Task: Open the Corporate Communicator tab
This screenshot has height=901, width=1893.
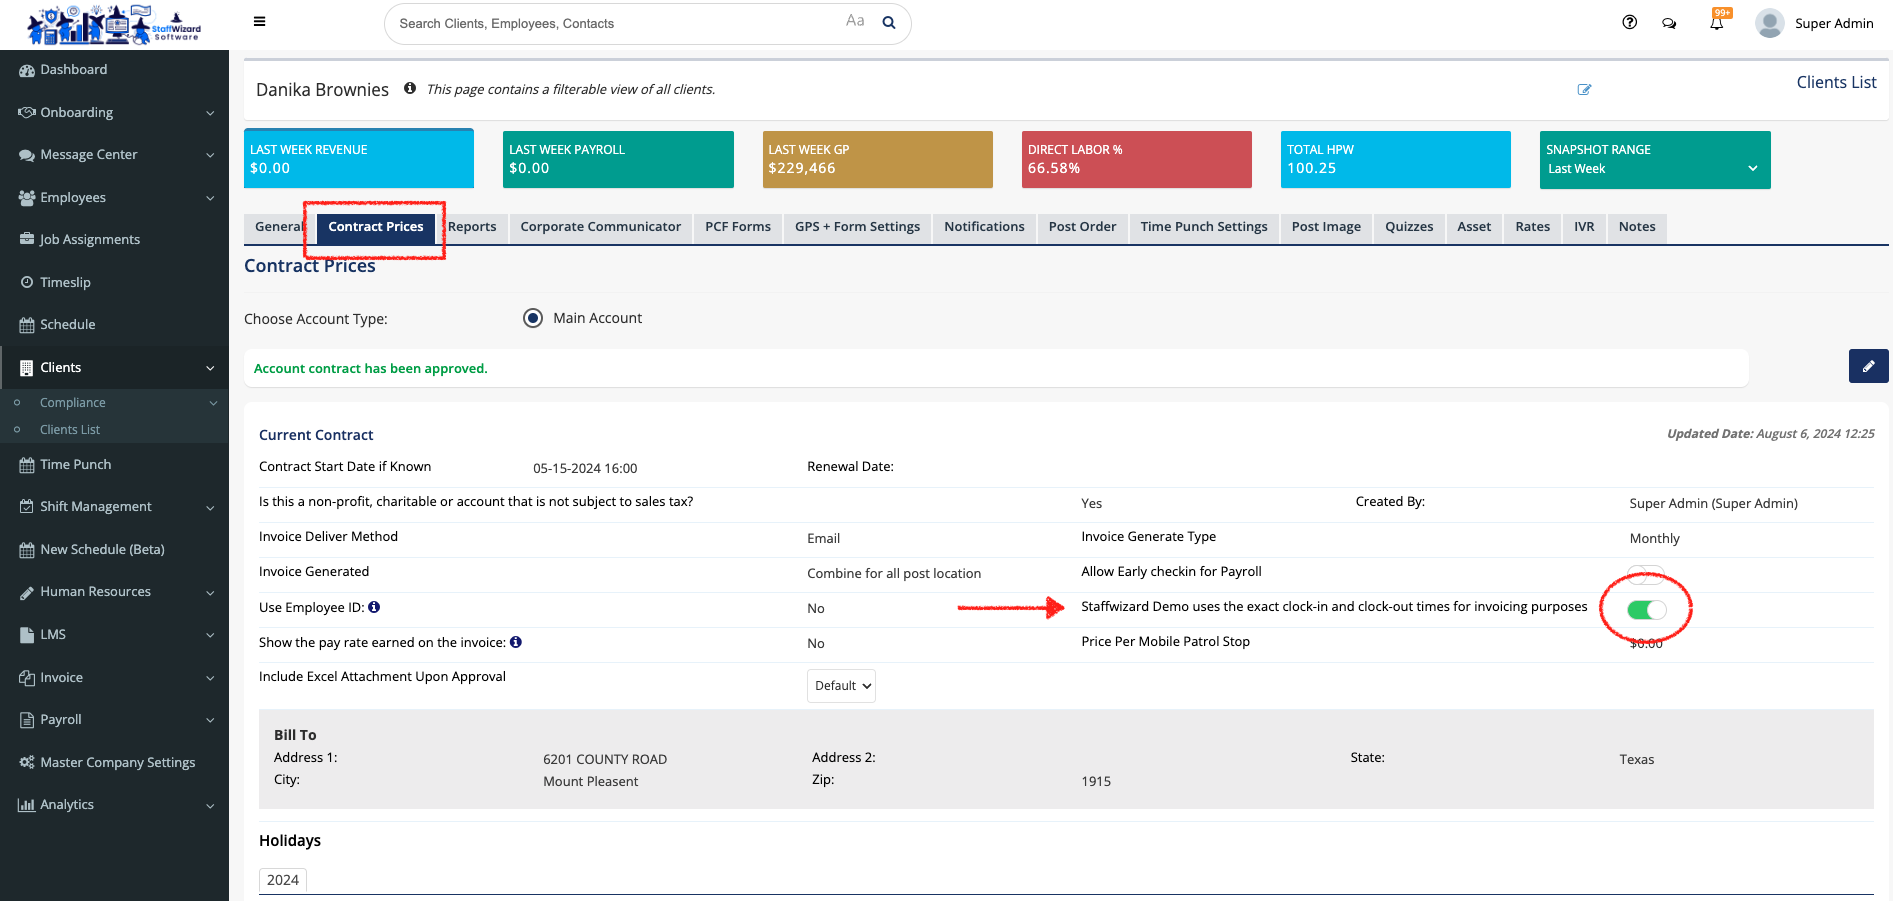Action: coord(600,227)
